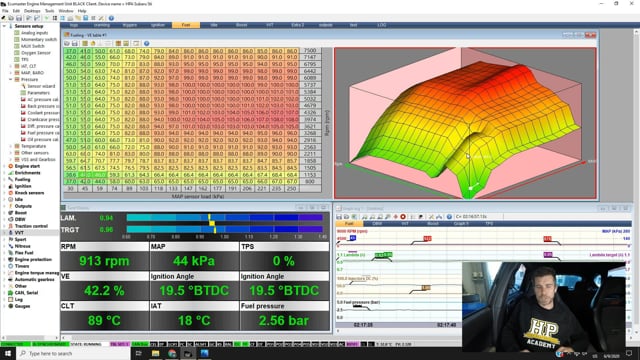This screenshot has height=360, width=640.
Task: Click the save icon in VE table toolbar
Action: (x=75, y=43)
